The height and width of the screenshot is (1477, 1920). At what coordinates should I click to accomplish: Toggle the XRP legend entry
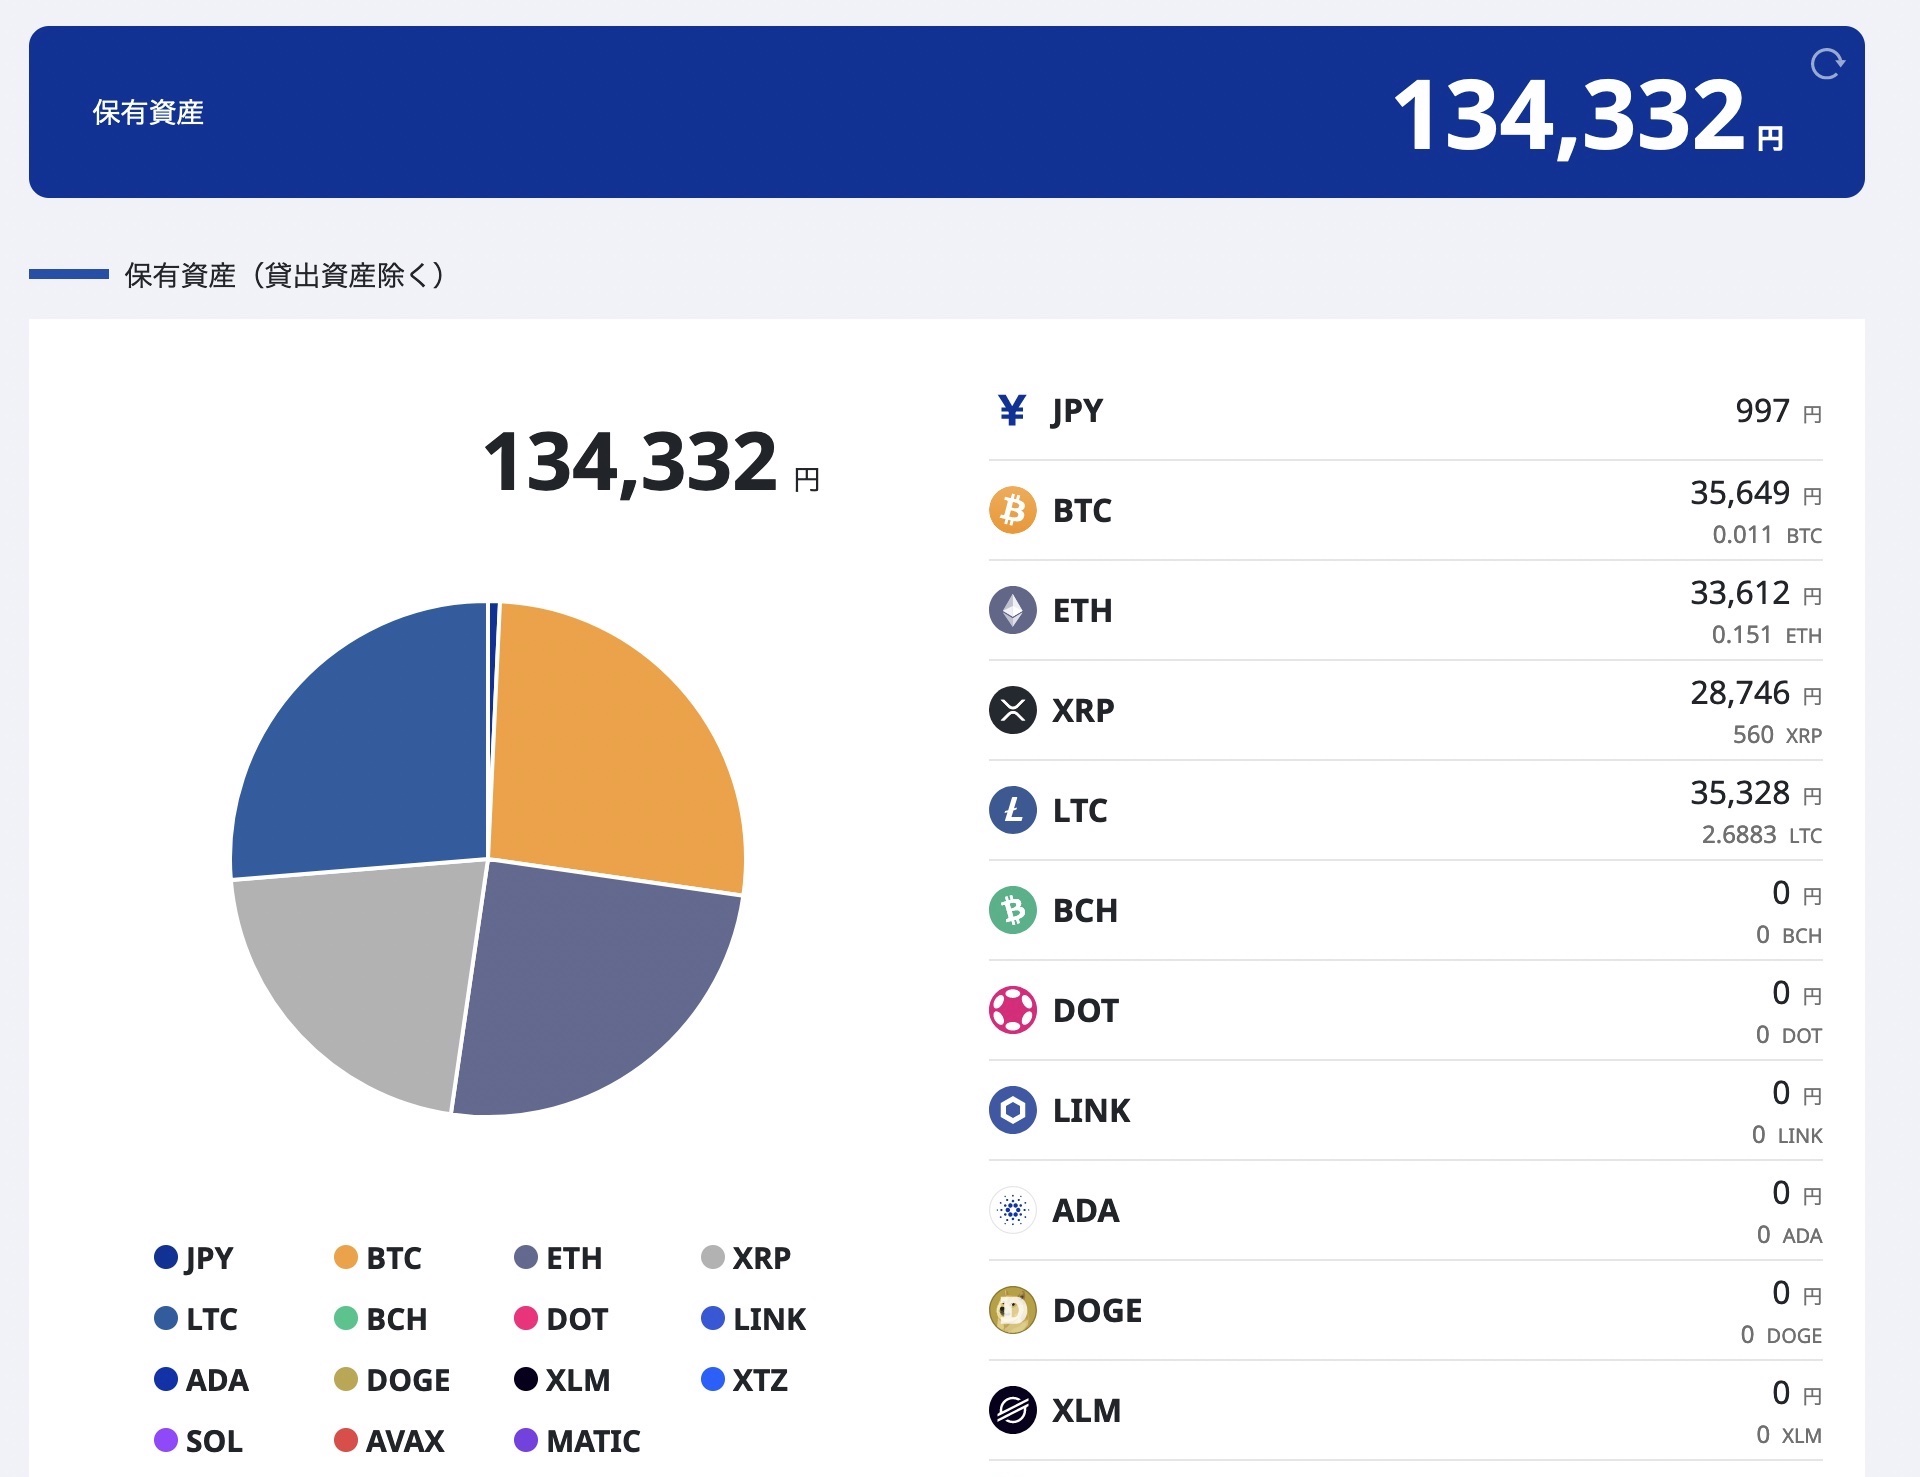point(746,1257)
